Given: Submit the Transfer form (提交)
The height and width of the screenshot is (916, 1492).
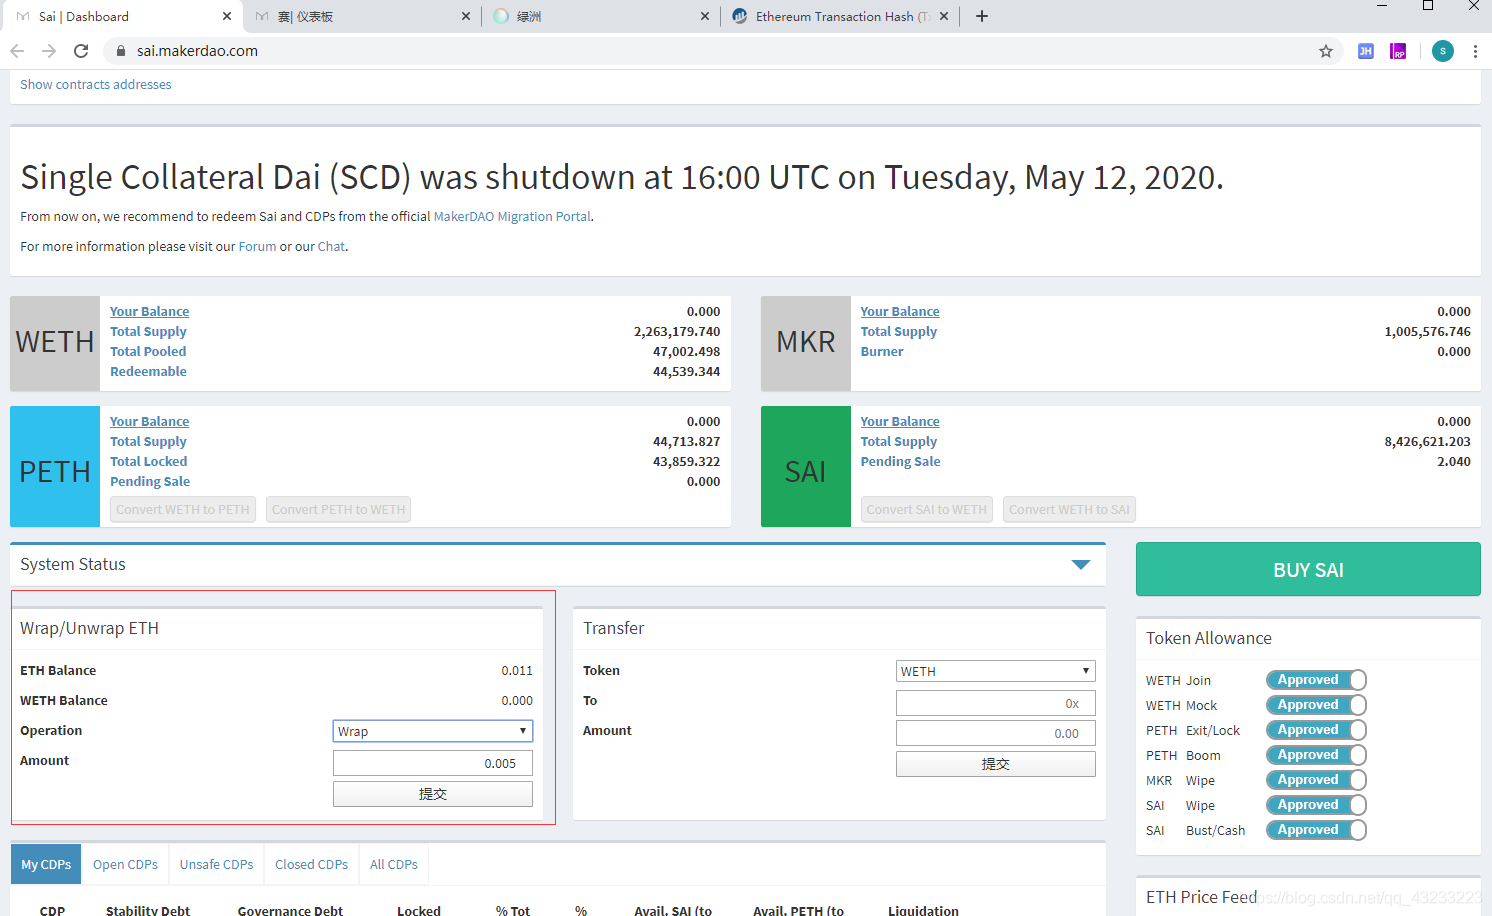Looking at the screenshot, I should (996, 764).
